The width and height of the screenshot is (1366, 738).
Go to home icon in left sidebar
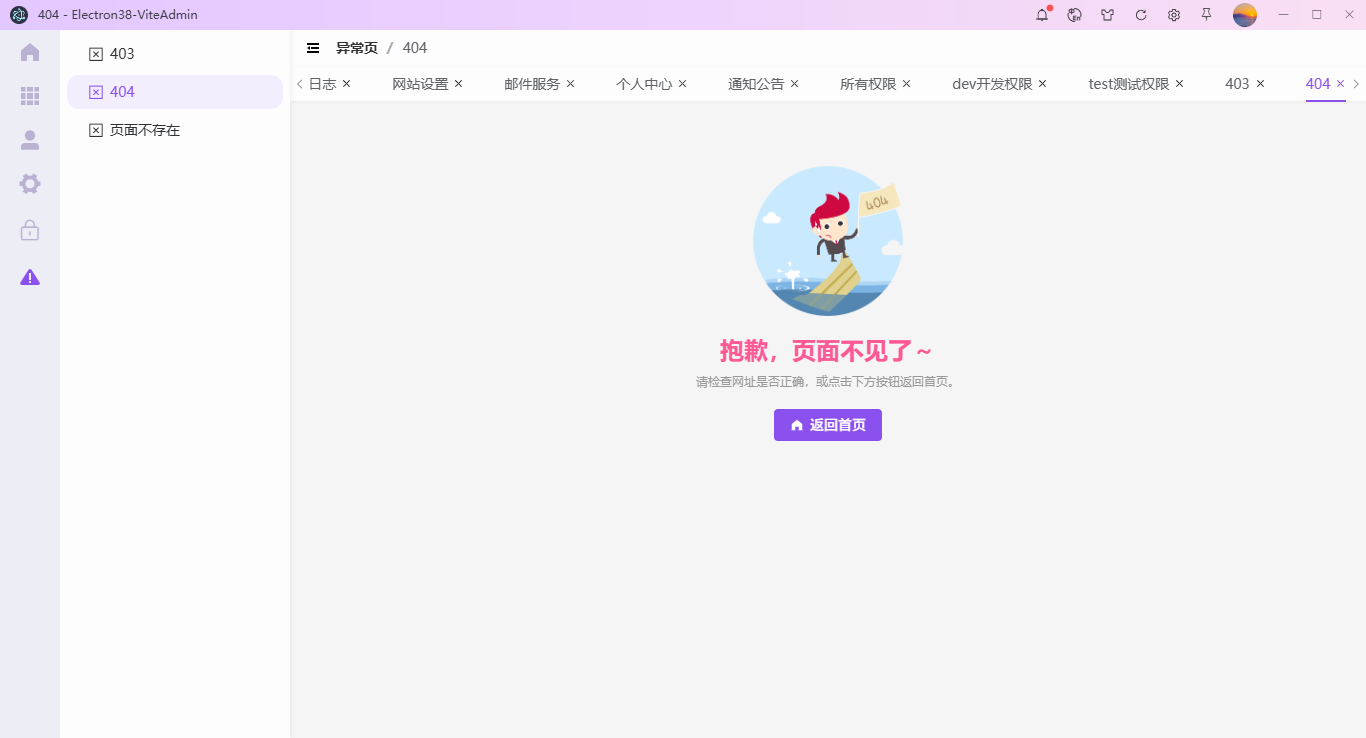coord(30,52)
